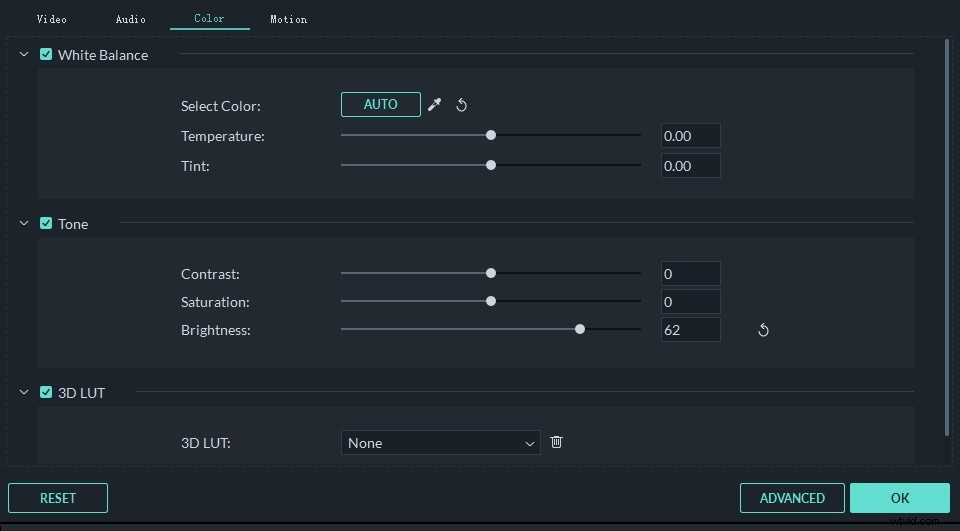Click the Brightness slider handle
The width and height of the screenshot is (960, 531).
pos(580,330)
